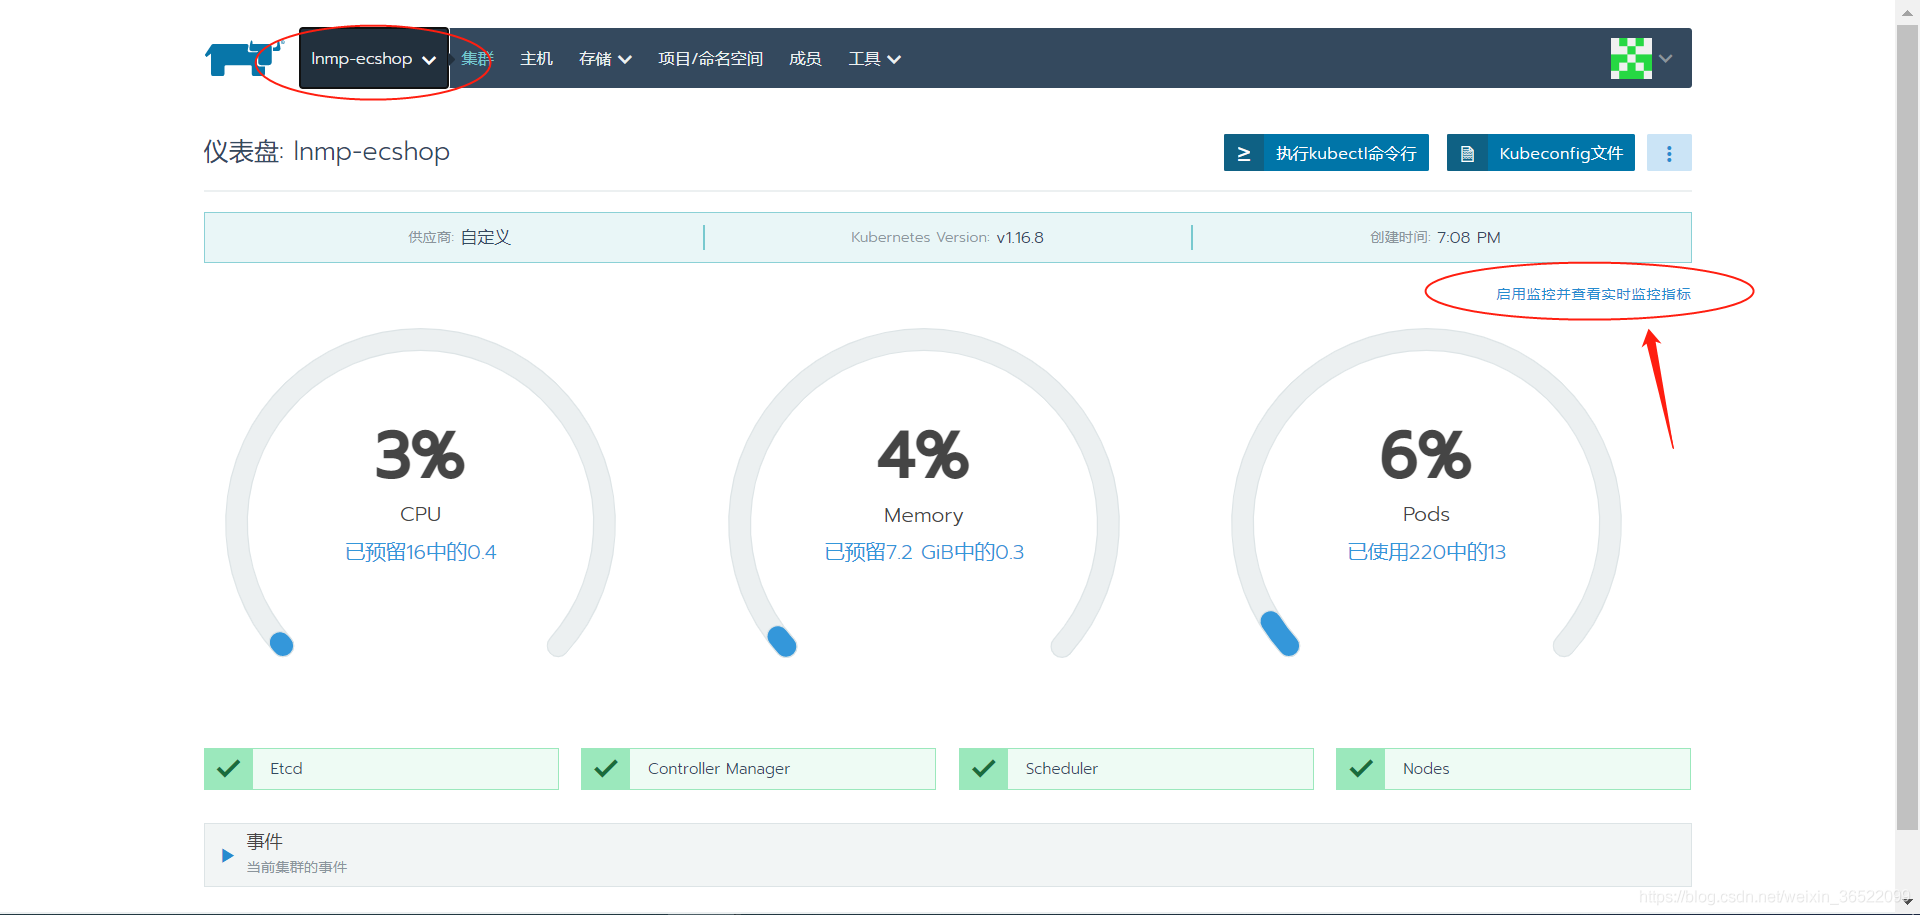The width and height of the screenshot is (1920, 915).
Task: Click the 仪表盘: lnmp-ecshop heading
Action: [x=327, y=152]
